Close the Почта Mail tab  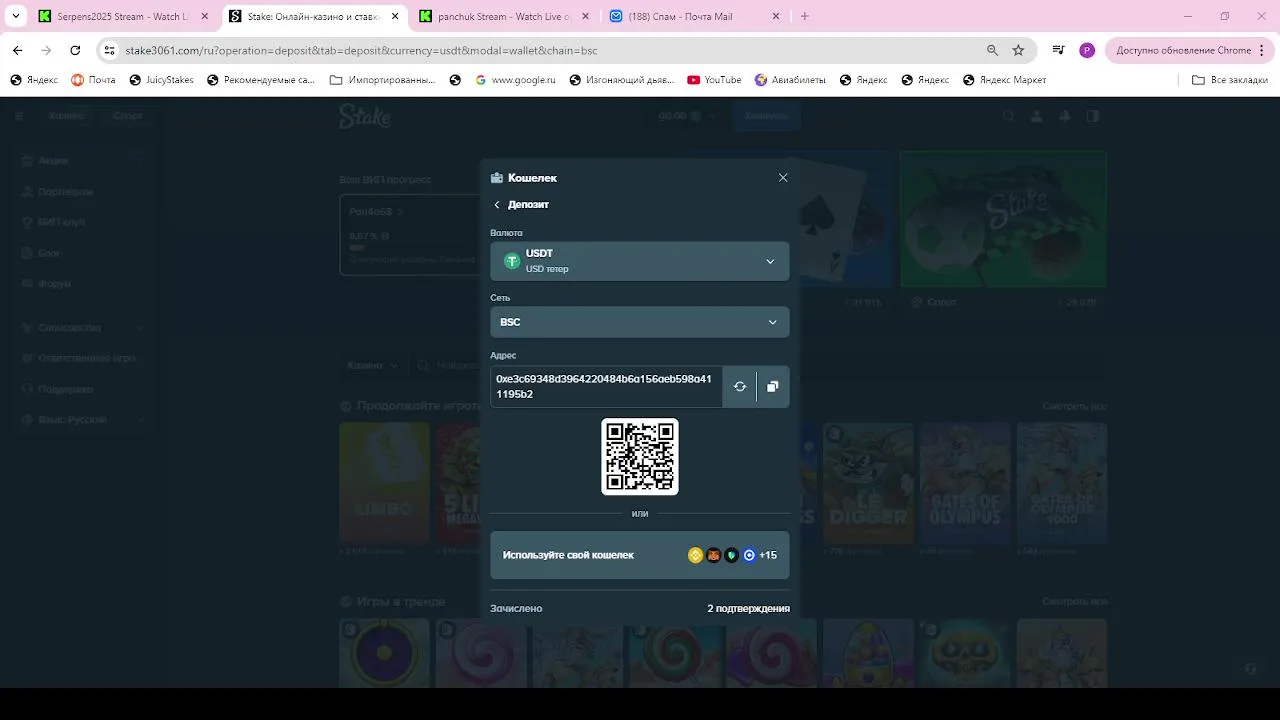pyautogui.click(x=775, y=16)
